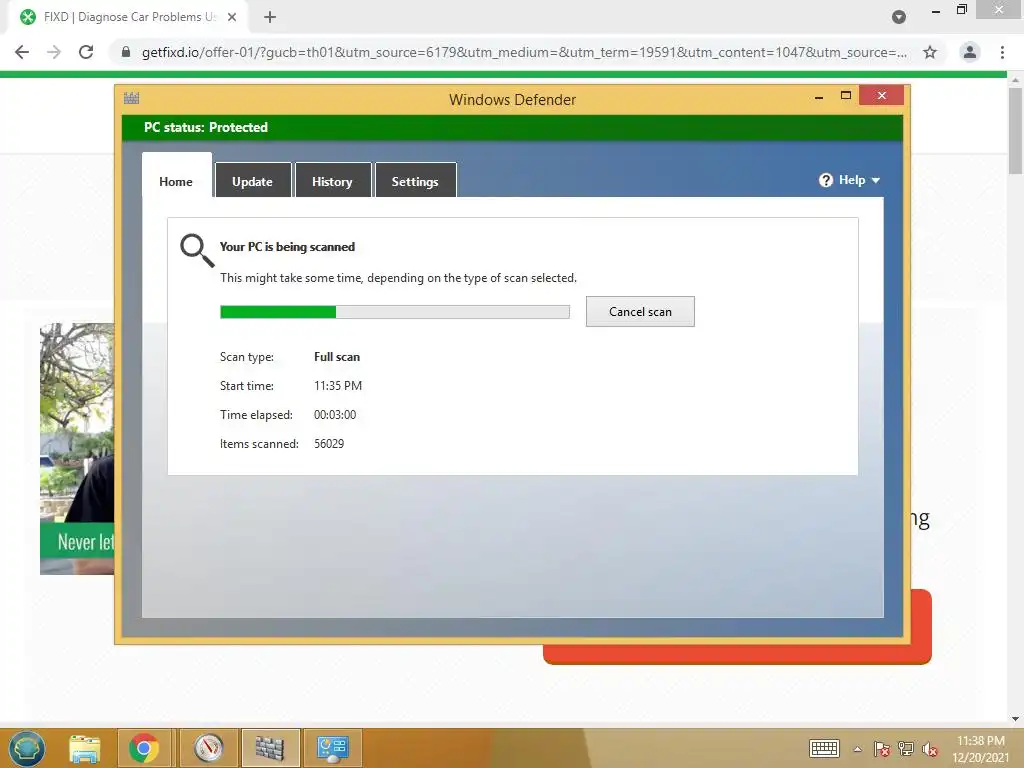The width and height of the screenshot is (1024, 768).
Task: Expand the Help dropdown arrow
Action: click(x=876, y=180)
